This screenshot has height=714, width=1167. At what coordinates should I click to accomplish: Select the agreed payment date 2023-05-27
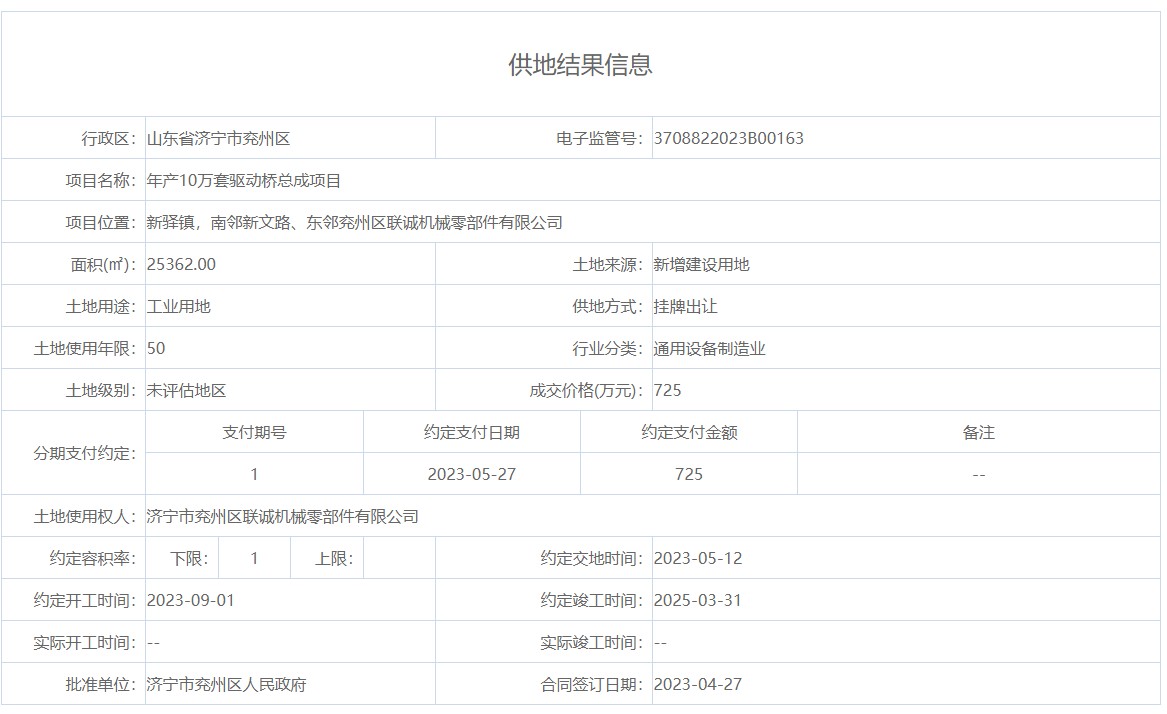pos(471,475)
